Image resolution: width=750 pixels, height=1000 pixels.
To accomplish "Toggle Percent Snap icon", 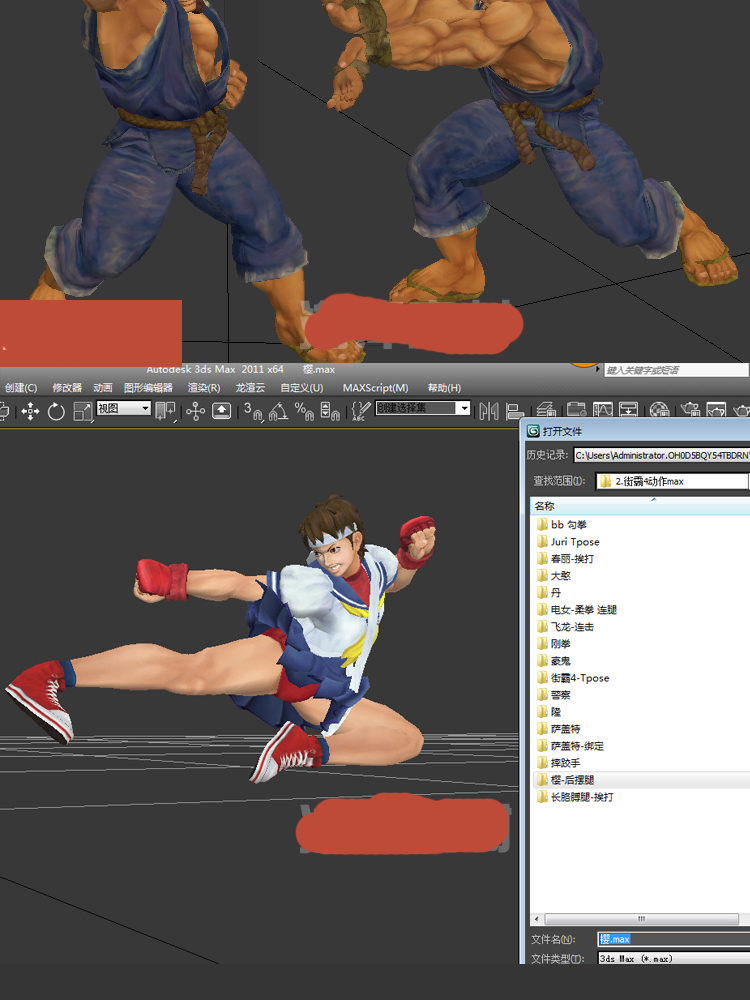I will pos(304,411).
